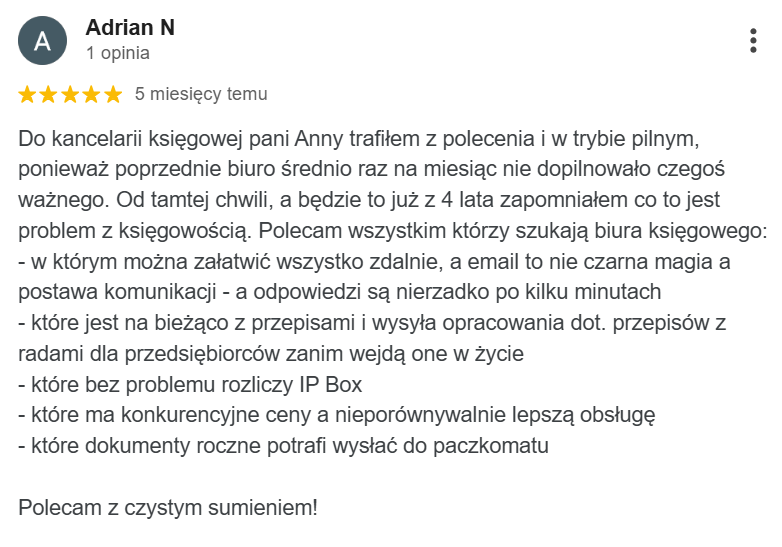Click the round 'A' profile avatar
The width and height of the screenshot is (782, 547).
coord(42,40)
